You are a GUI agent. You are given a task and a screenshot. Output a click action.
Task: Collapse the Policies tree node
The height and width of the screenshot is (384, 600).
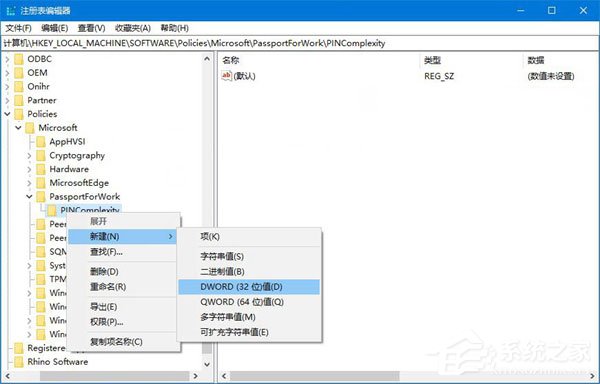coord(7,114)
